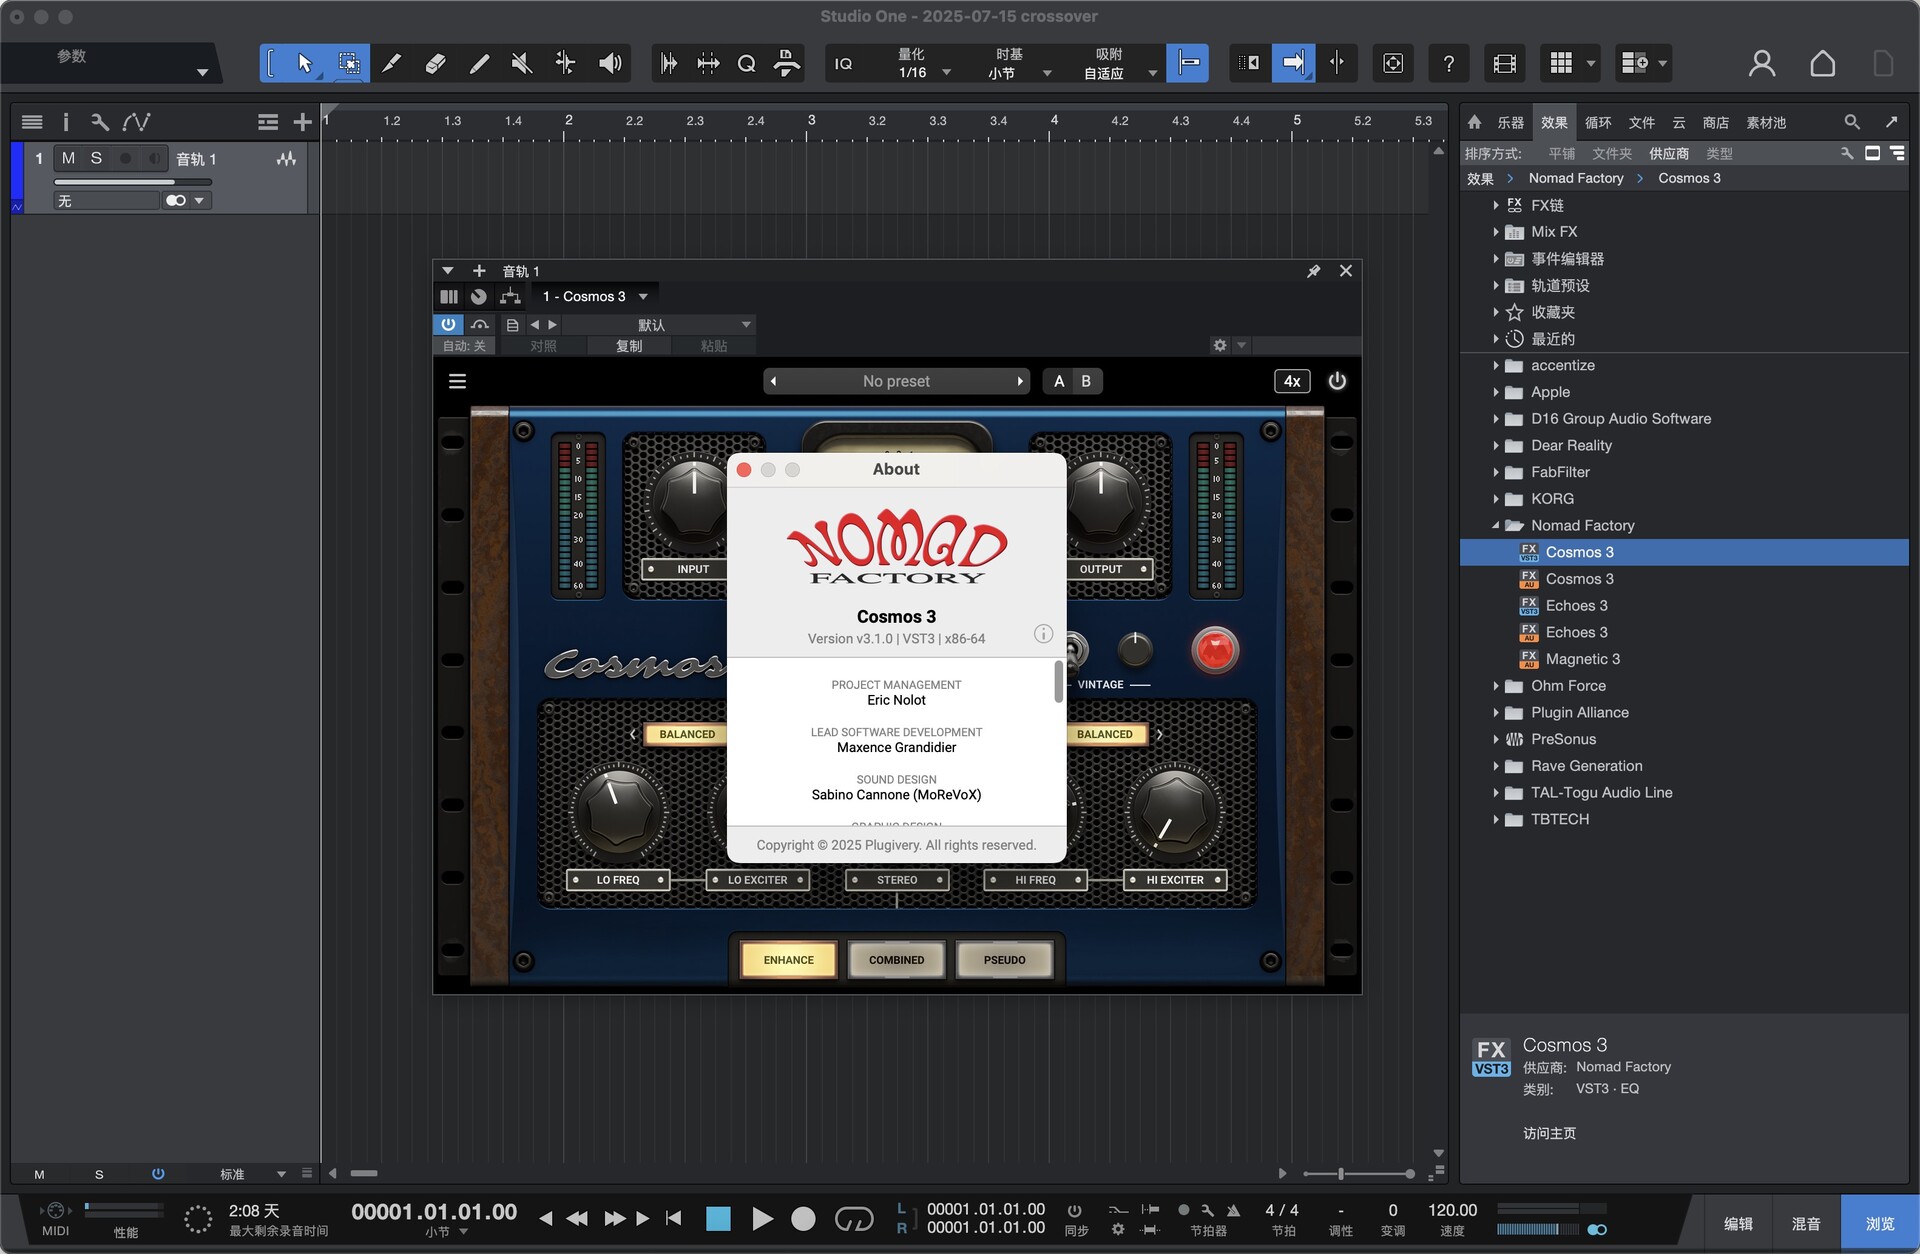Click the LO FREQ knob
Viewport: 1920px width, 1254px height.
click(x=617, y=812)
